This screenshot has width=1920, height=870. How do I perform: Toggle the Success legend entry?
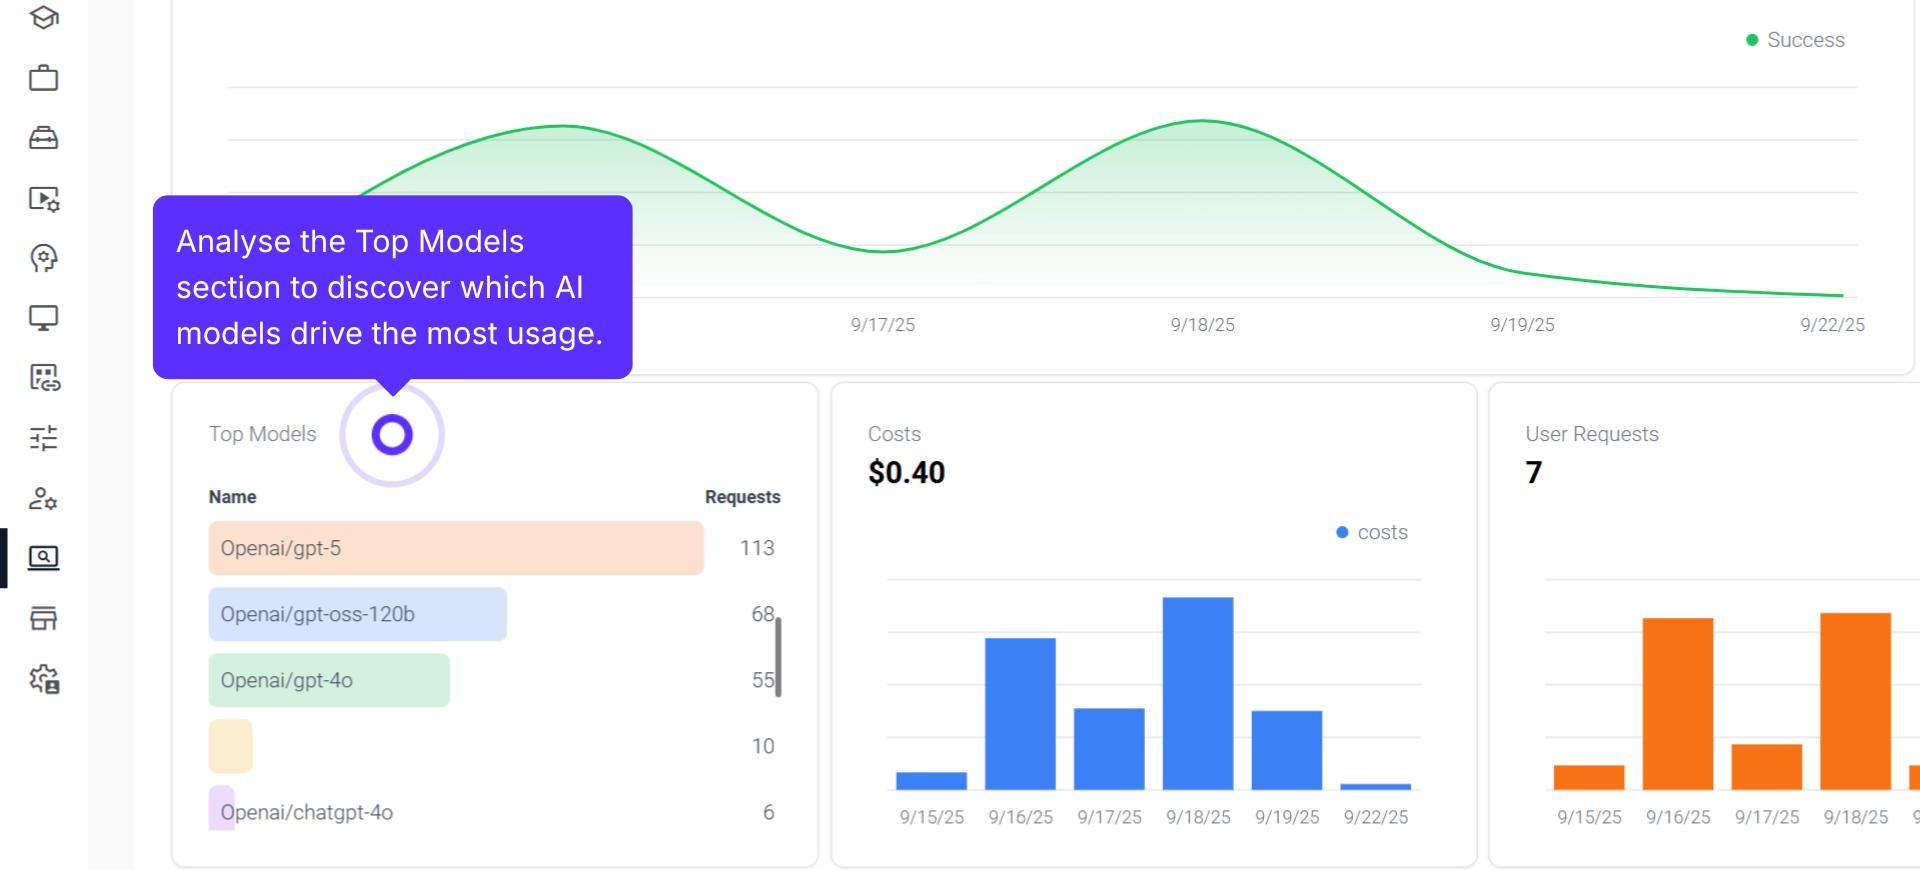1795,40
